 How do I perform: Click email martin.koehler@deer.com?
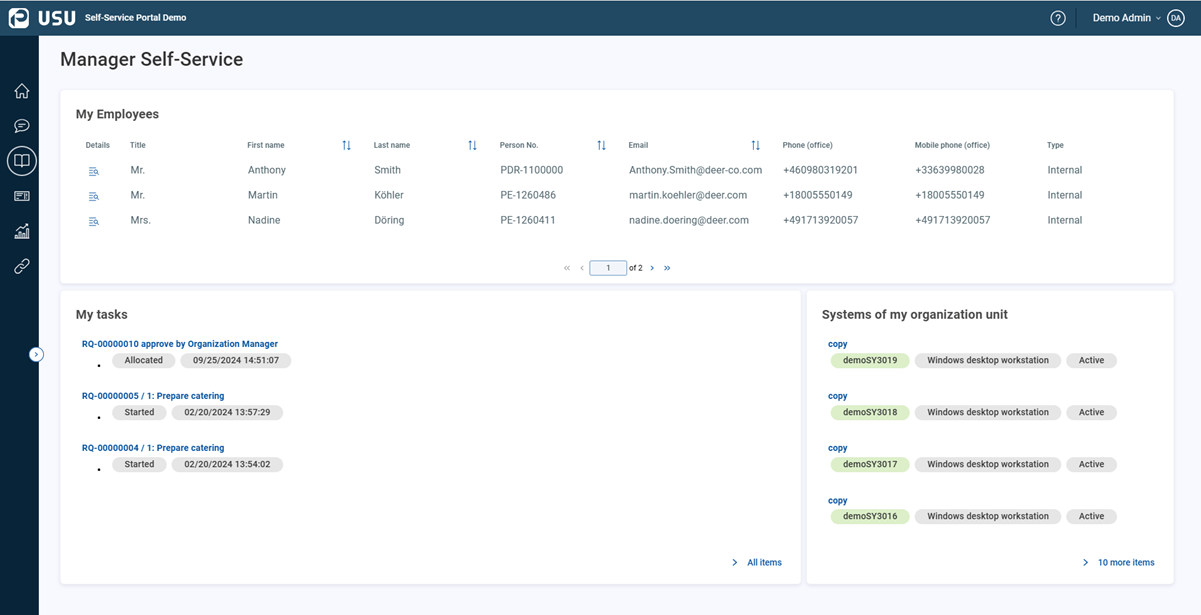pyautogui.click(x=689, y=195)
